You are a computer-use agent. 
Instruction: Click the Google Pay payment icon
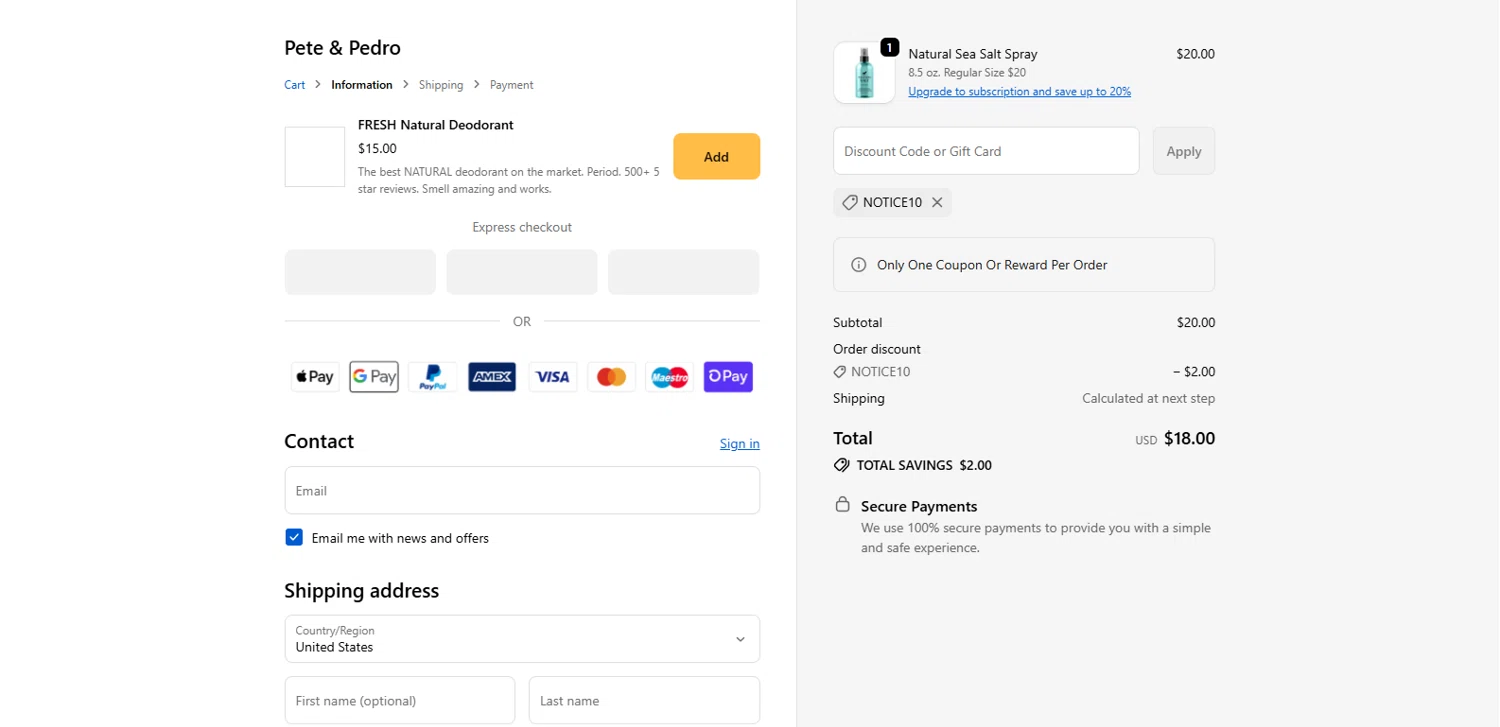(374, 377)
